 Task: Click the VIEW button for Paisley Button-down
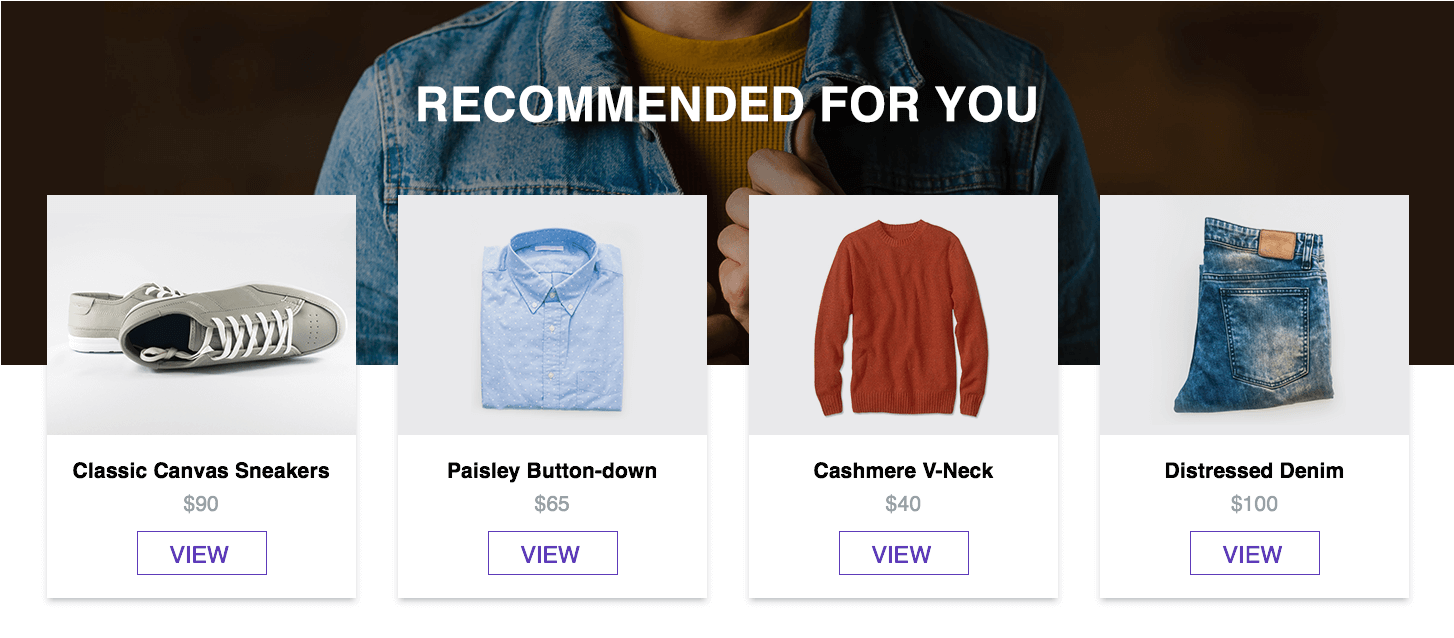click(x=552, y=553)
